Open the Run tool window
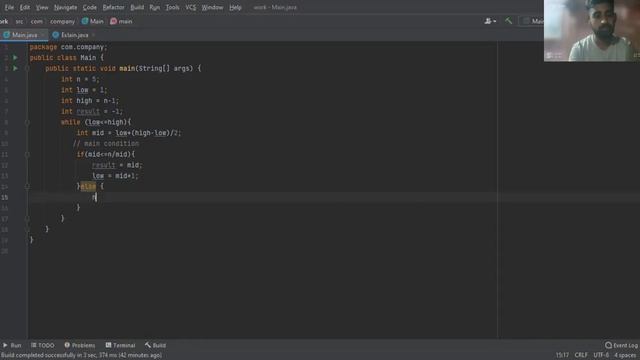 tap(12, 345)
